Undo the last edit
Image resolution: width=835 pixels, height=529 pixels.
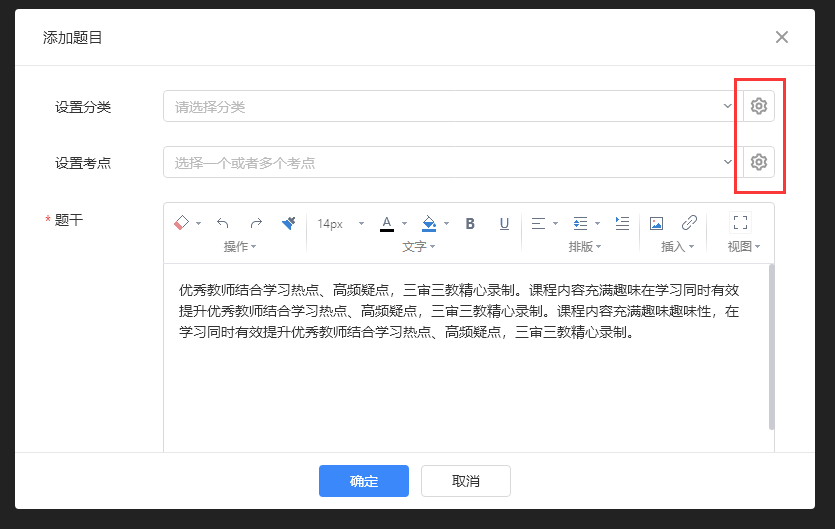click(223, 223)
